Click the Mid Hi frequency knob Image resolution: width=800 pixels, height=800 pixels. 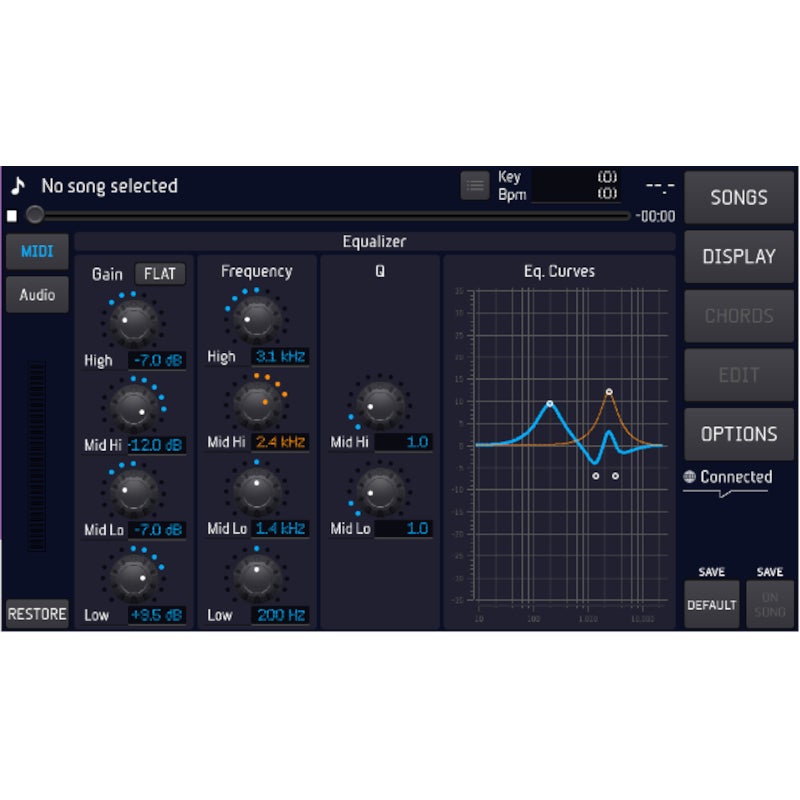click(x=257, y=406)
